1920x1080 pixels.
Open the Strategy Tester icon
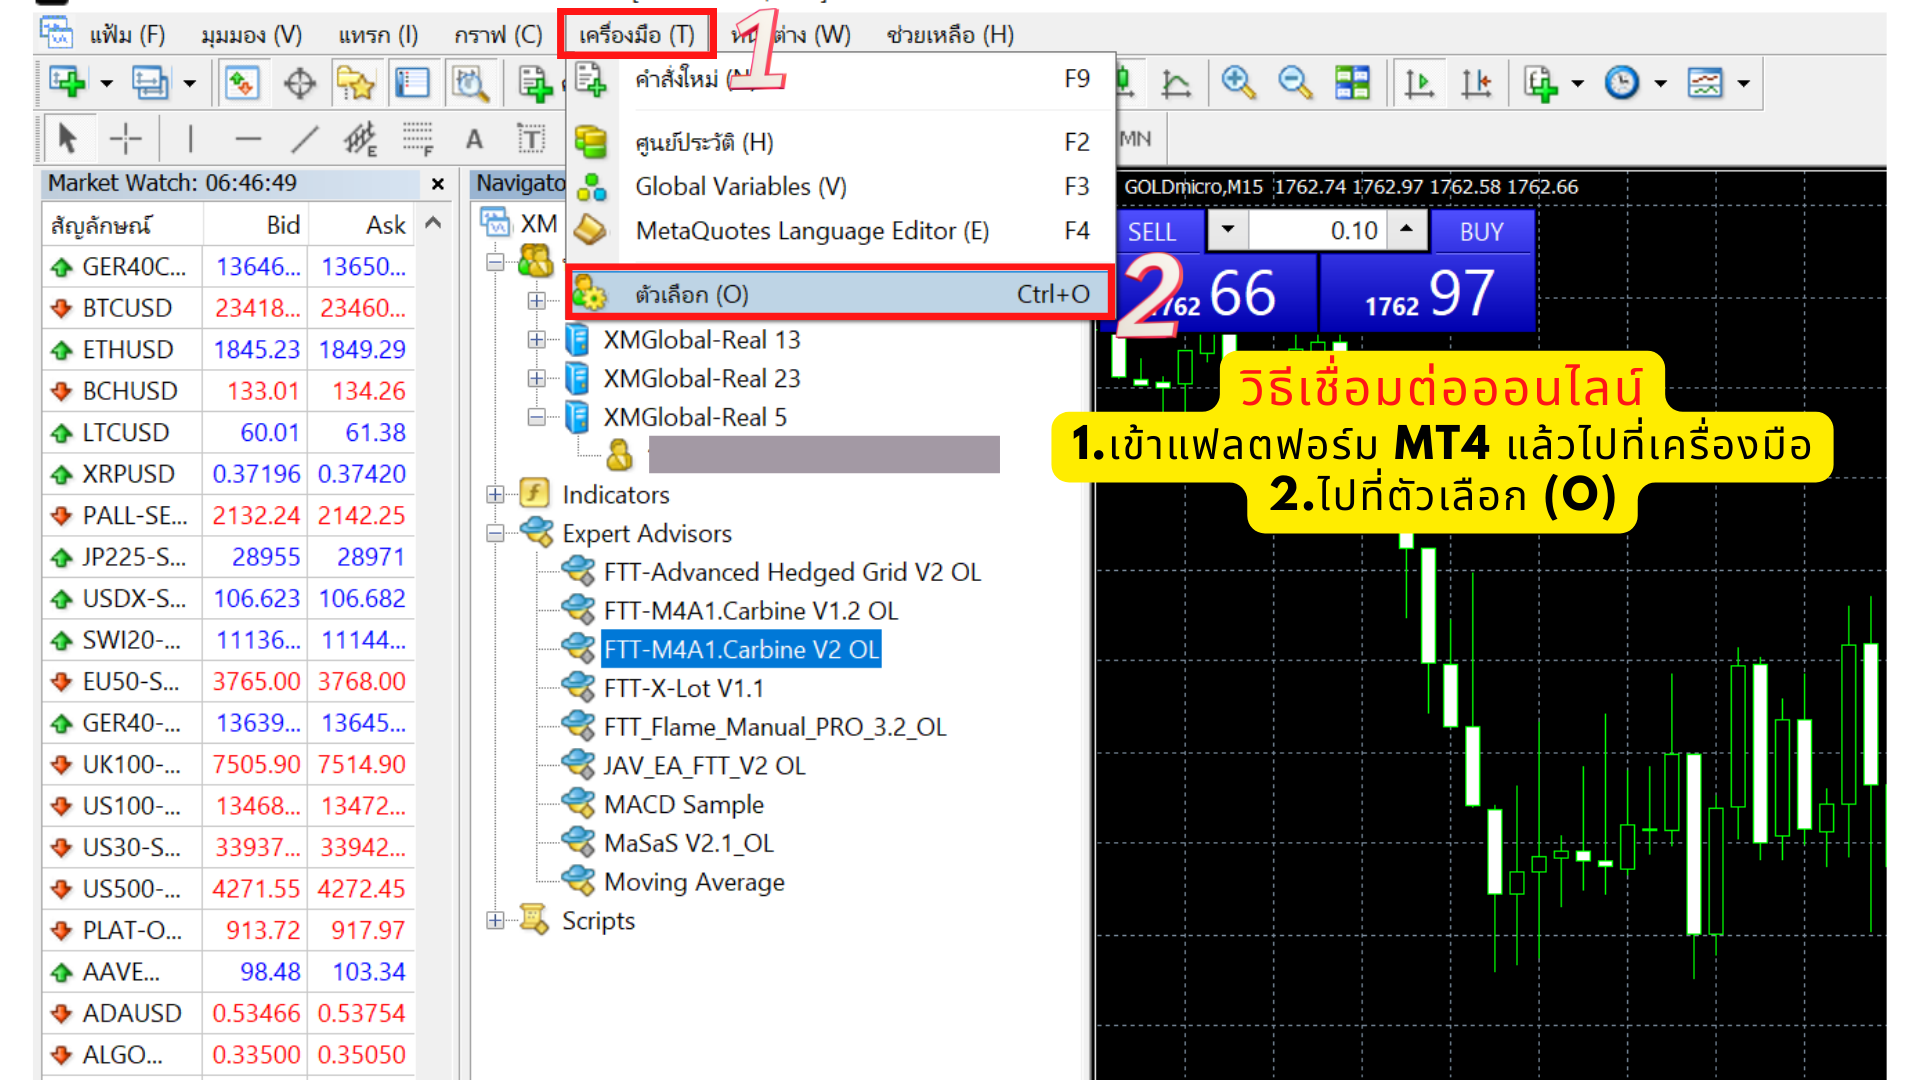coord(470,83)
